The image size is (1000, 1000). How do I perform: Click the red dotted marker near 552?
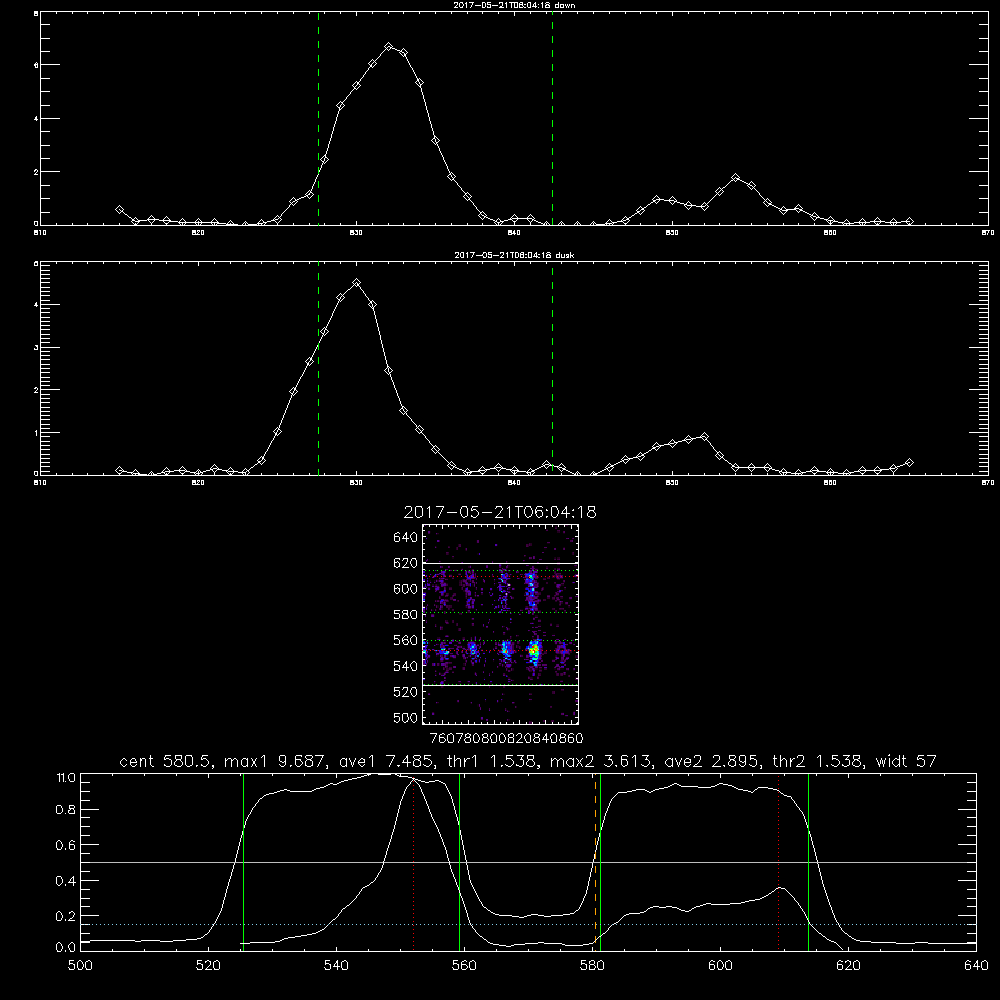tap(414, 862)
